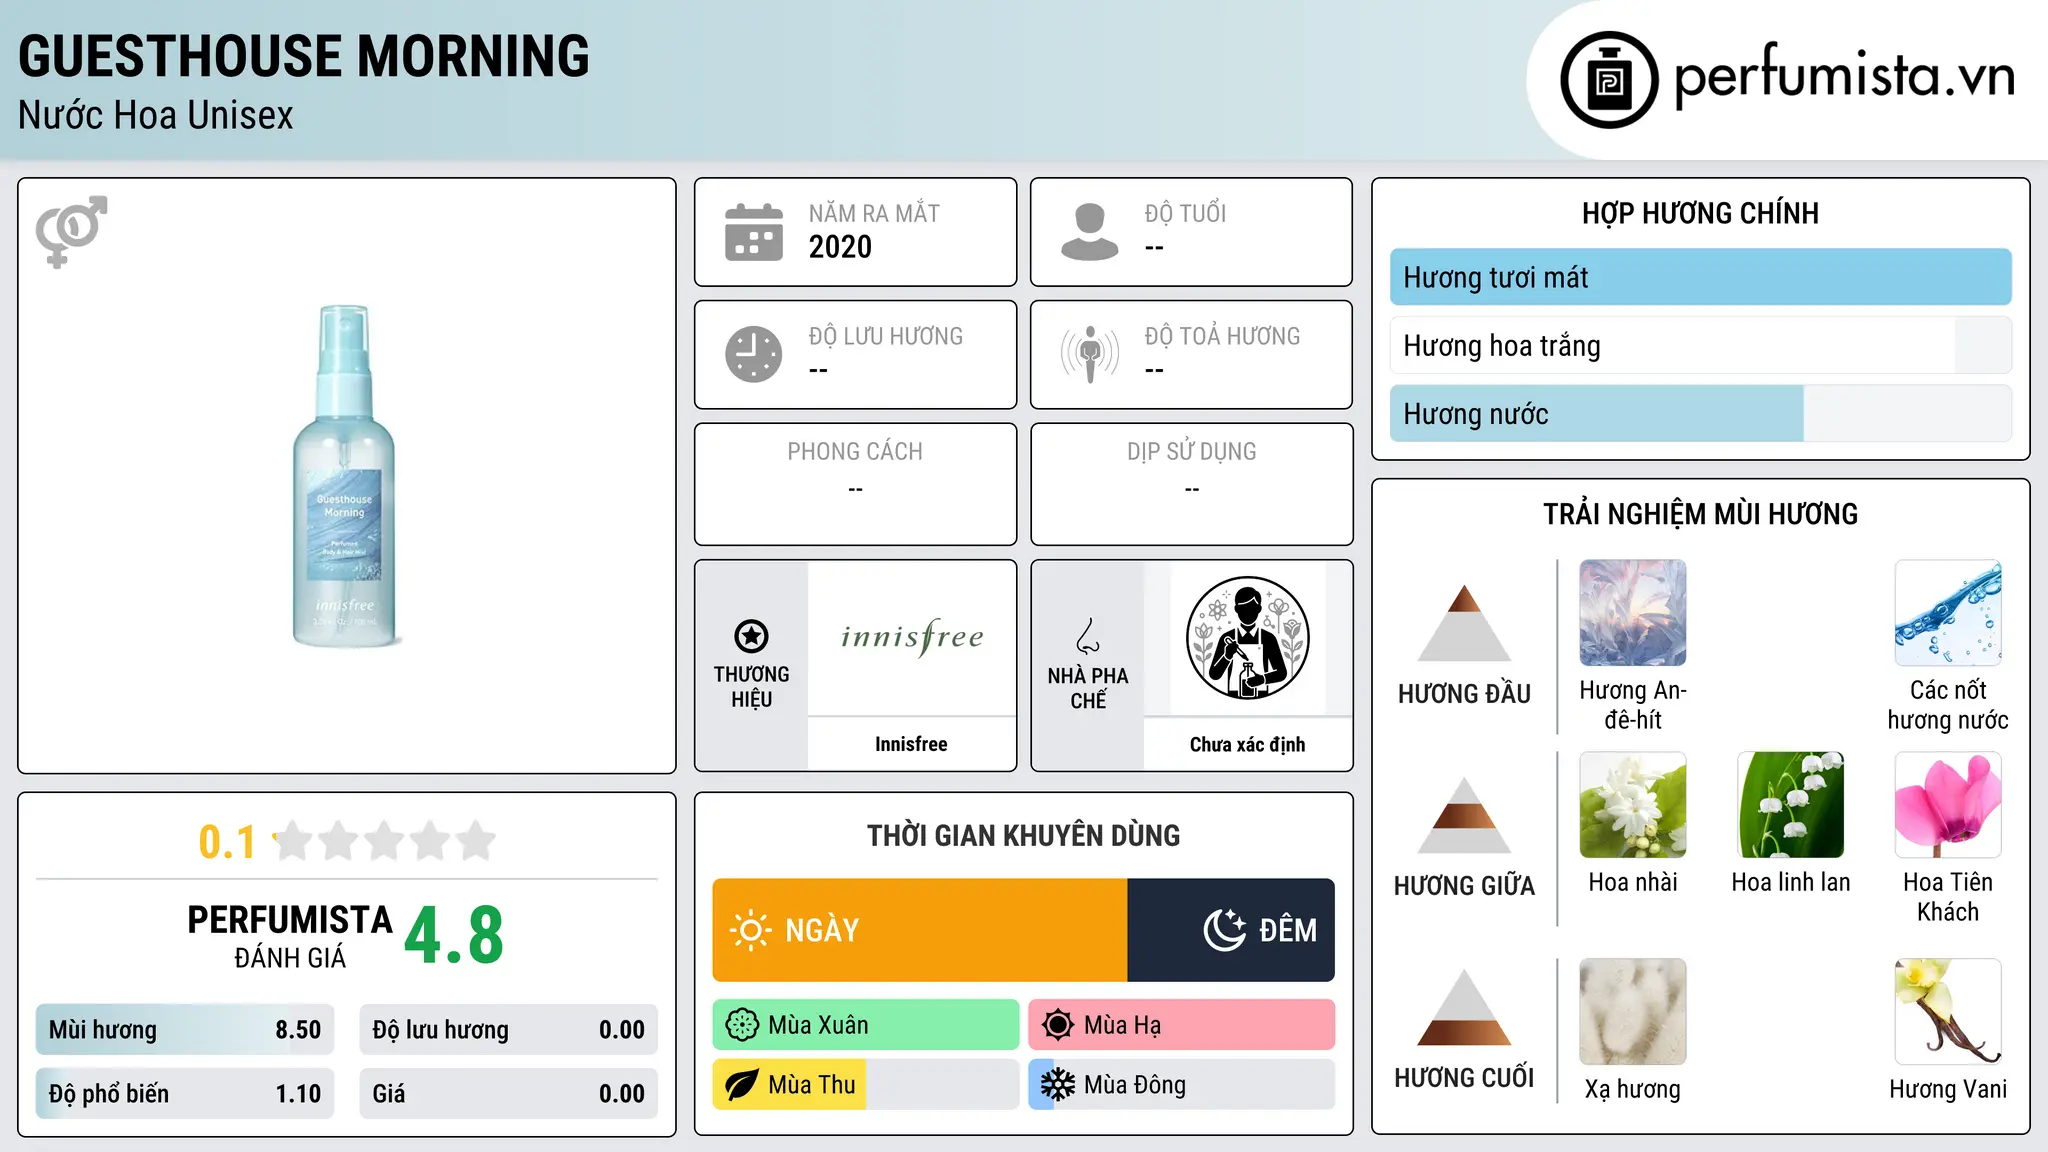Click the star badge icon above Thương hiệu
Viewport: 2048px width, 1152px height.
pos(751,635)
